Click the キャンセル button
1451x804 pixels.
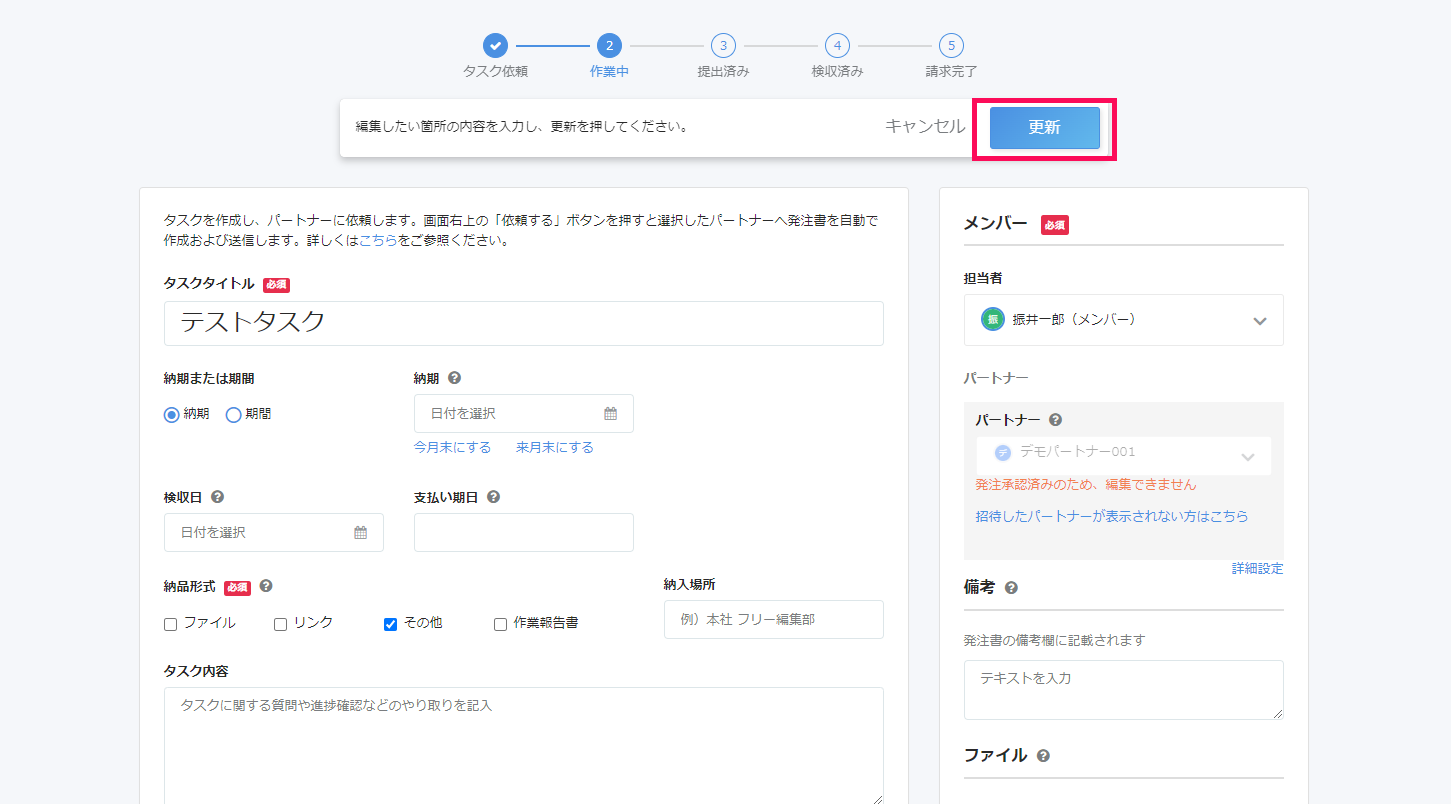[x=925, y=126]
